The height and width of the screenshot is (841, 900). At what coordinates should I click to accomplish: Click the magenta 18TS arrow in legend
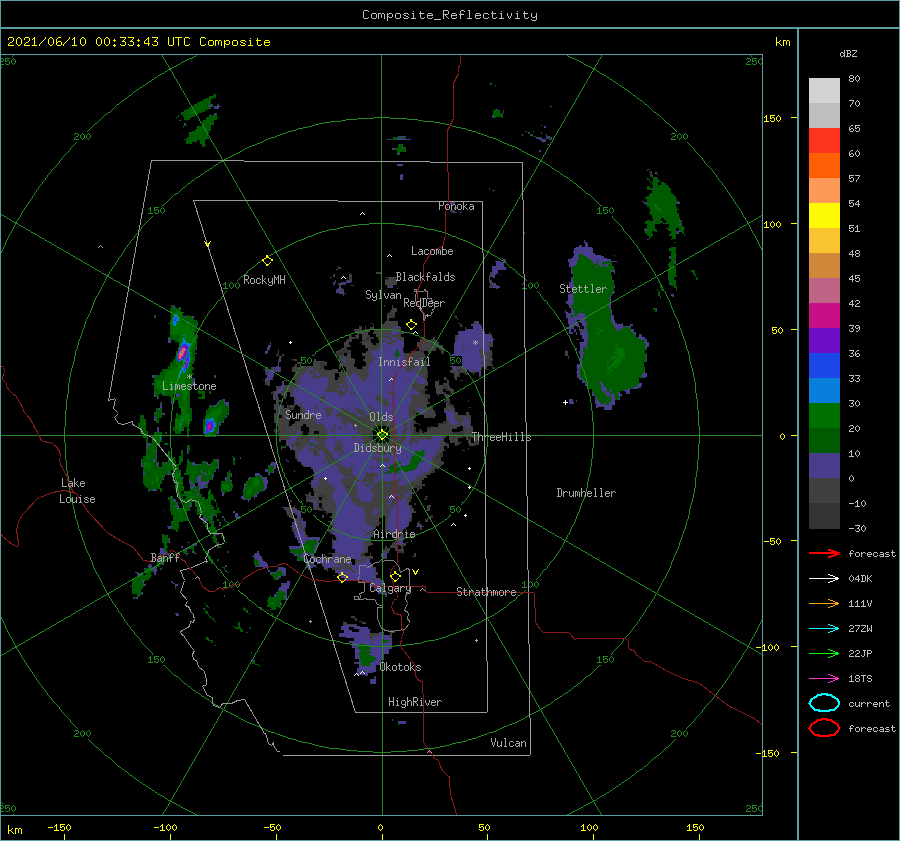(x=824, y=679)
